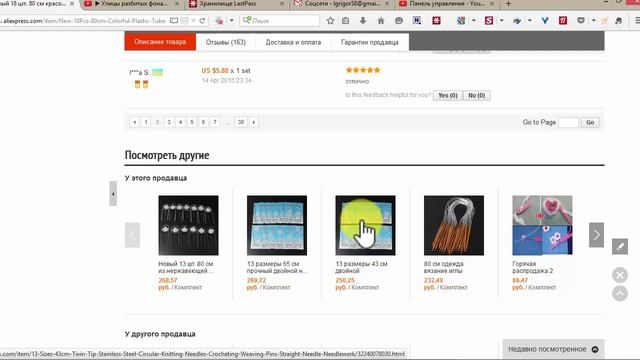Reload the page with the refresh icon
640x360 pixels.
pos(202,20)
